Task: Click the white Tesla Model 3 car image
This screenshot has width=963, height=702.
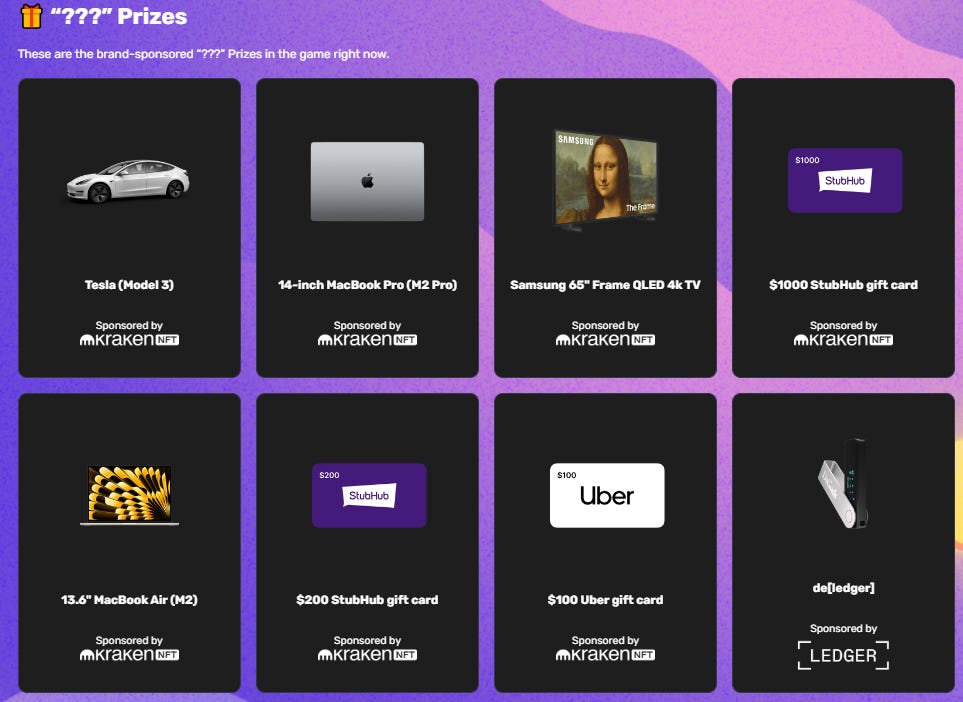Action: [x=128, y=181]
